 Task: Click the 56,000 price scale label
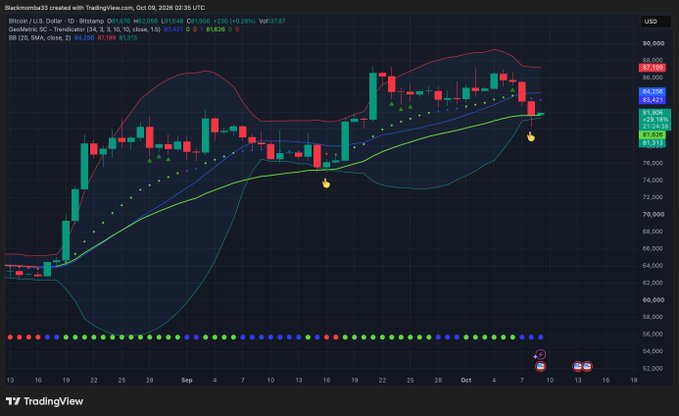653,334
